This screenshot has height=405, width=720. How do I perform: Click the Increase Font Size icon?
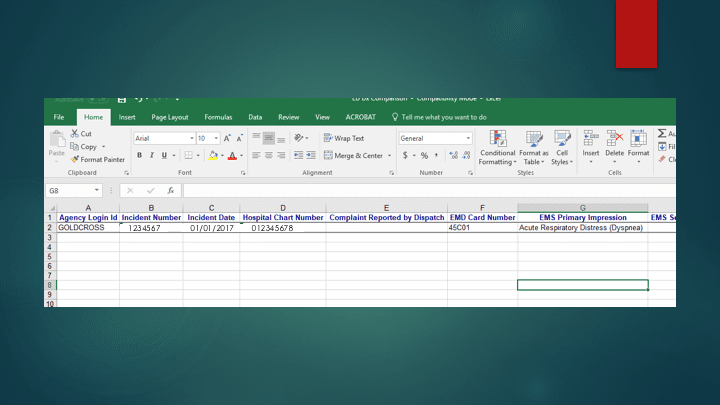(227, 138)
